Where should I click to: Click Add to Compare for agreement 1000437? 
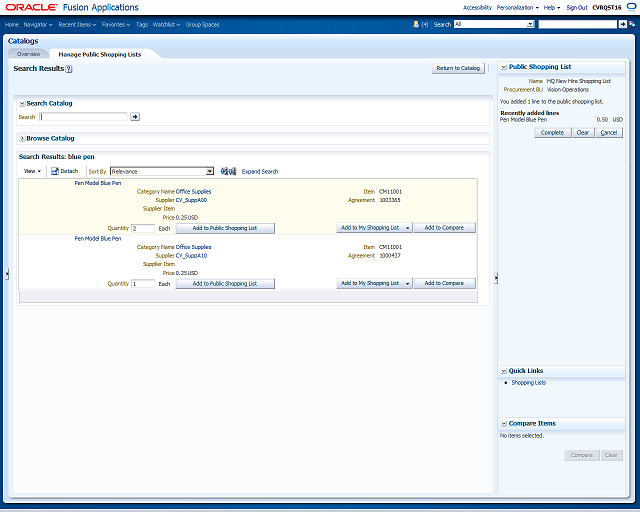[444, 283]
